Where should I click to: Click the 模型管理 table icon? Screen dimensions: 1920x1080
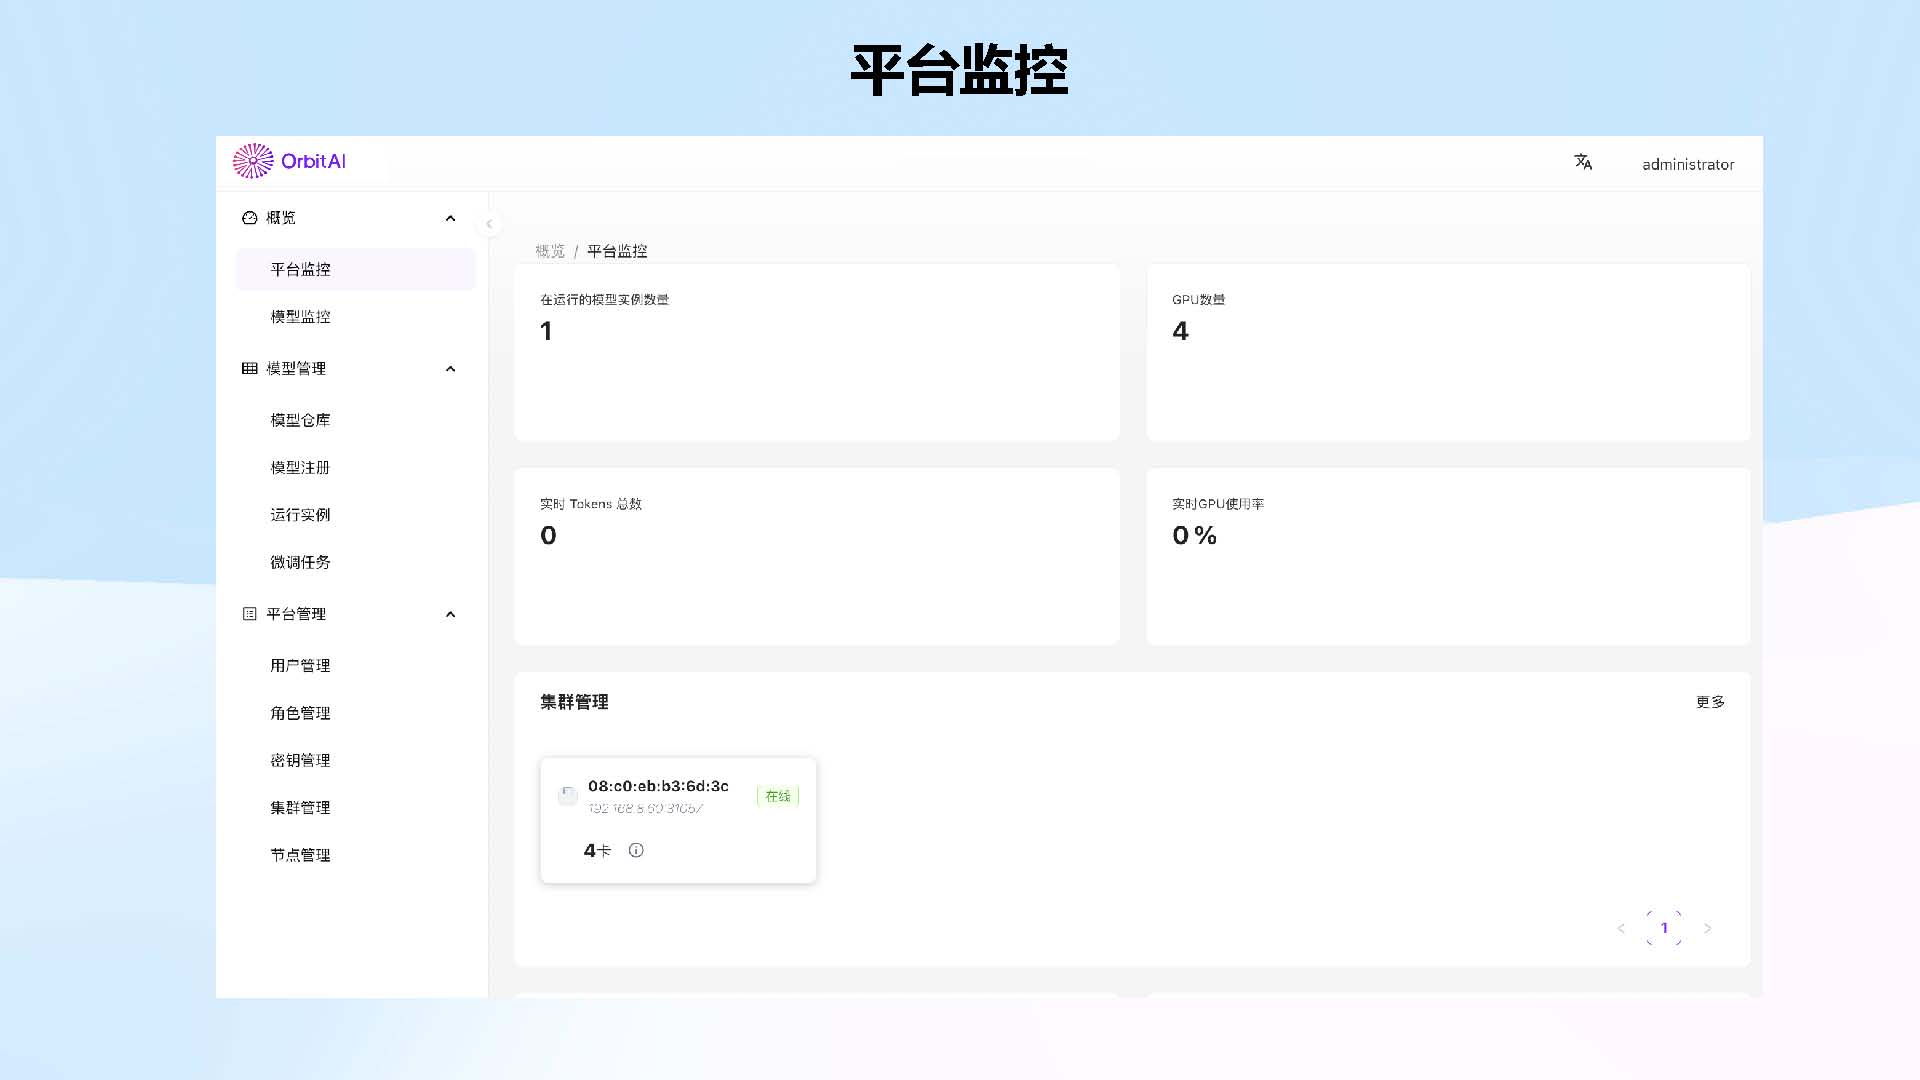pyautogui.click(x=249, y=369)
